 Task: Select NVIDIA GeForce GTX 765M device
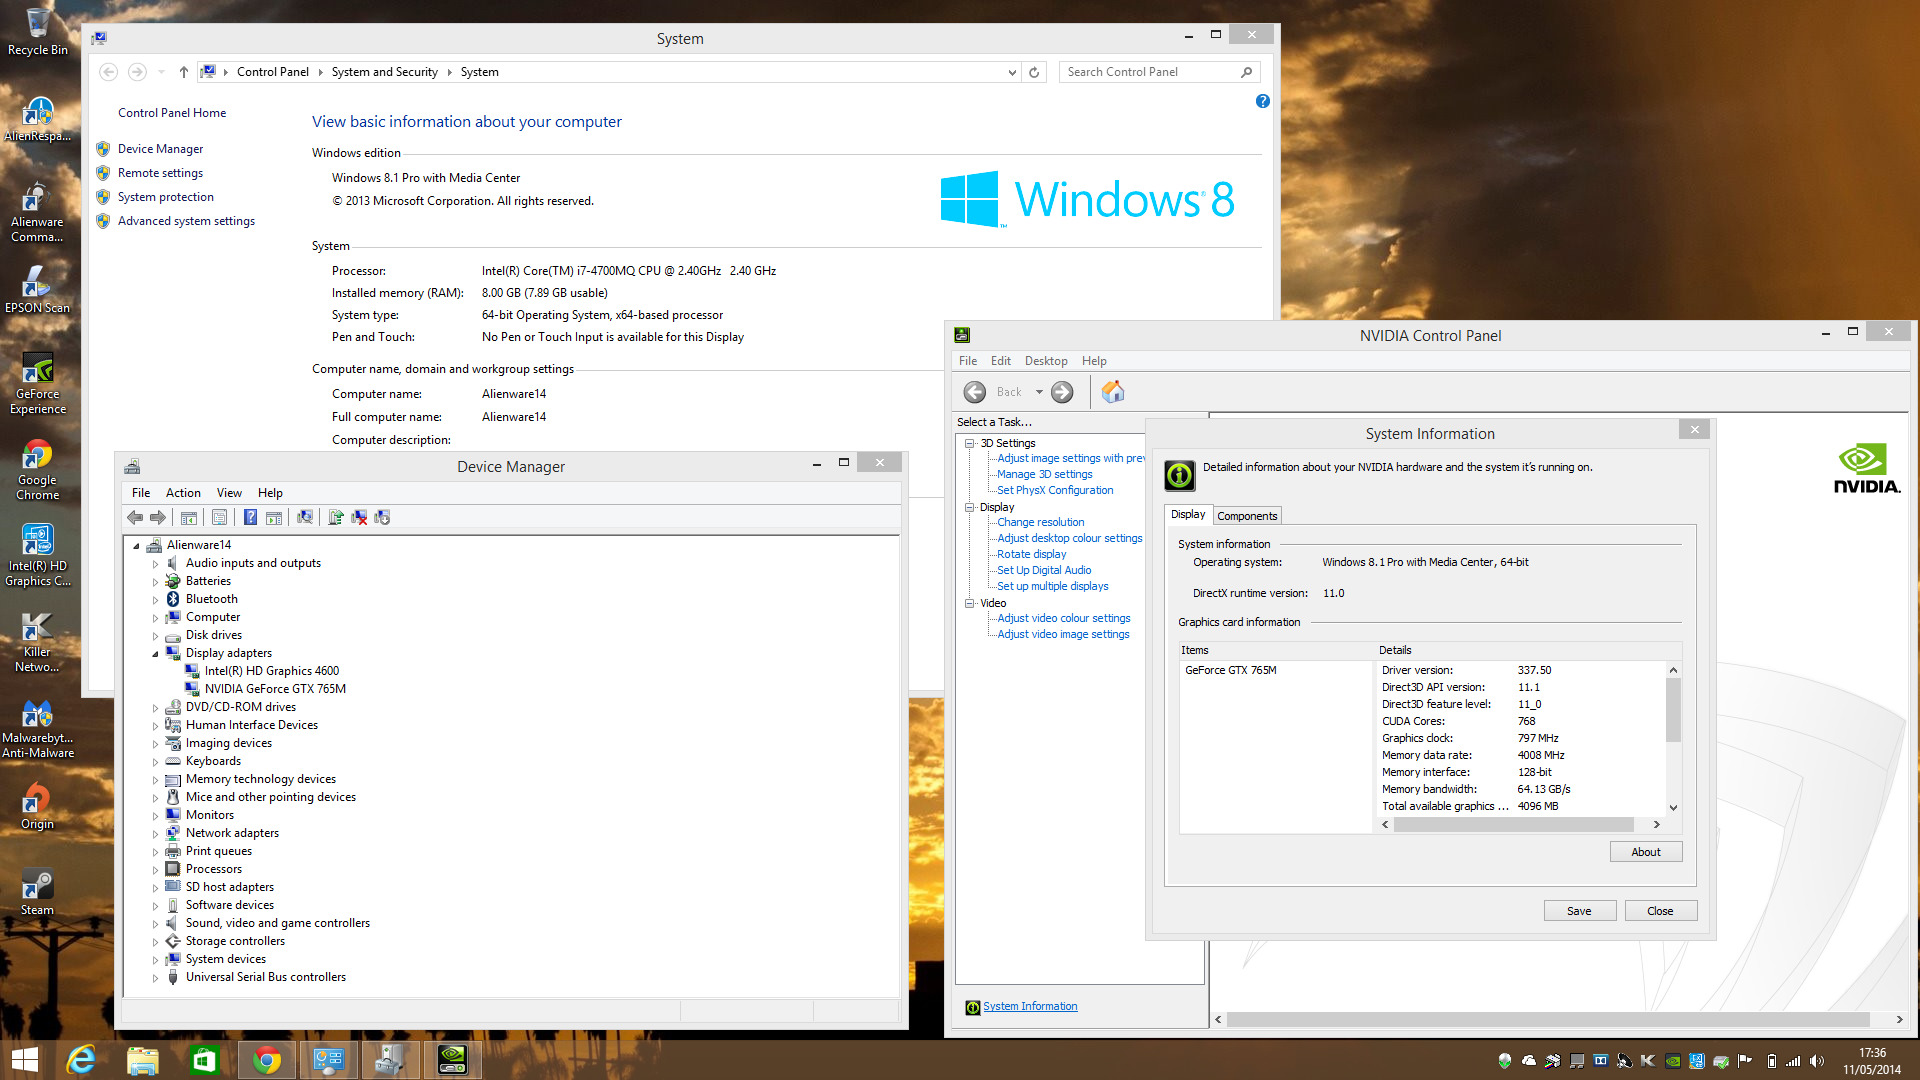[275, 689]
